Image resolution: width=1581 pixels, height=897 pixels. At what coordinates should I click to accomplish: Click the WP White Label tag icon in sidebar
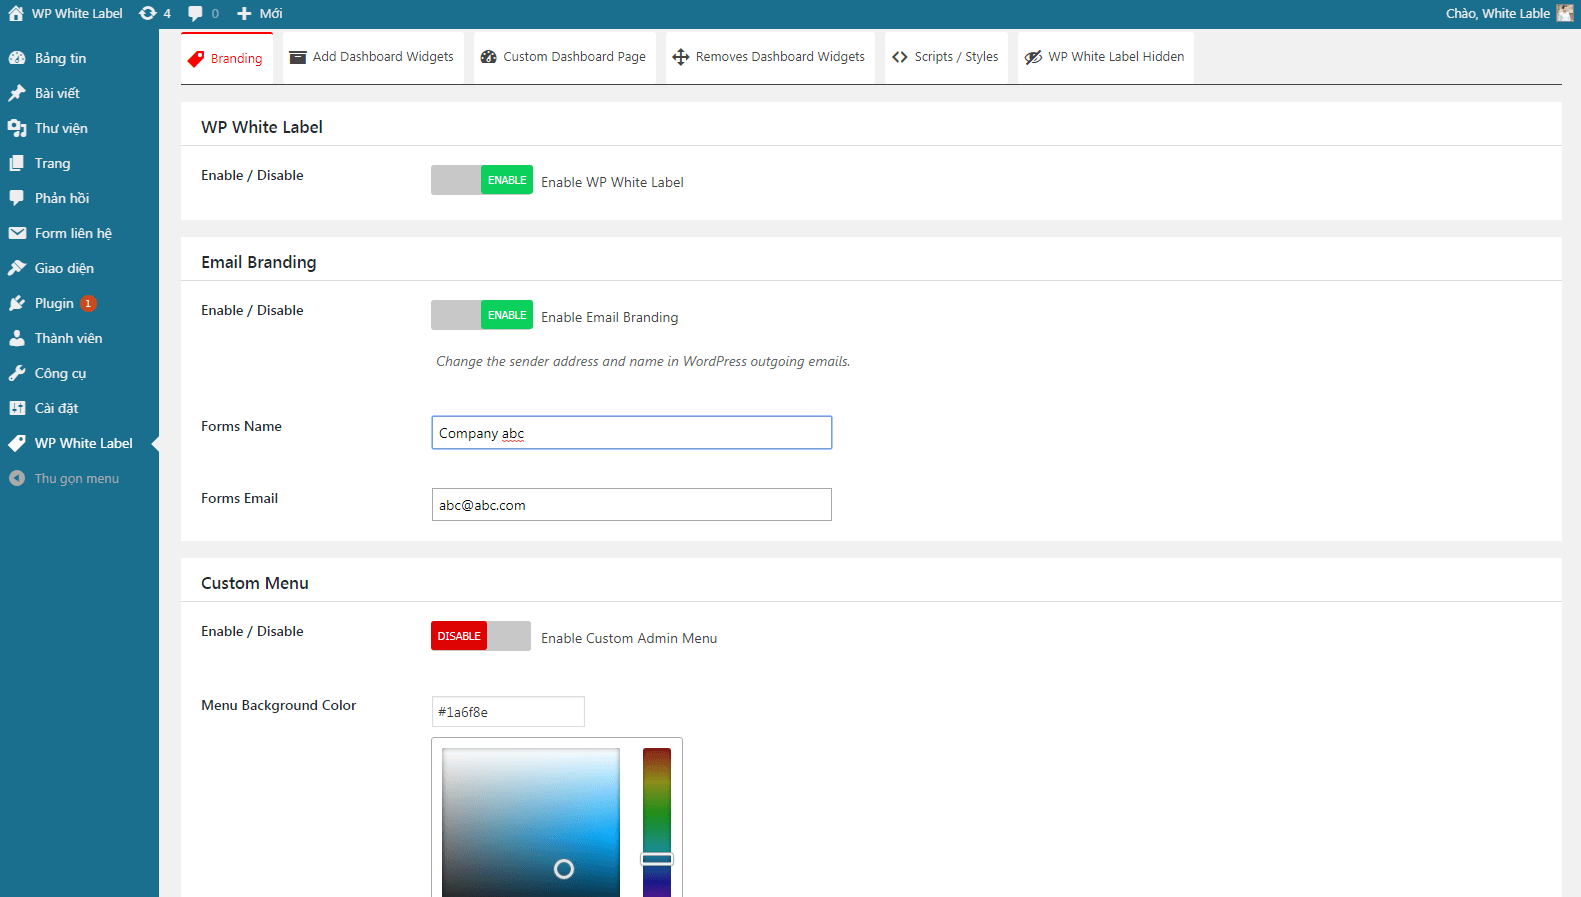[17, 443]
